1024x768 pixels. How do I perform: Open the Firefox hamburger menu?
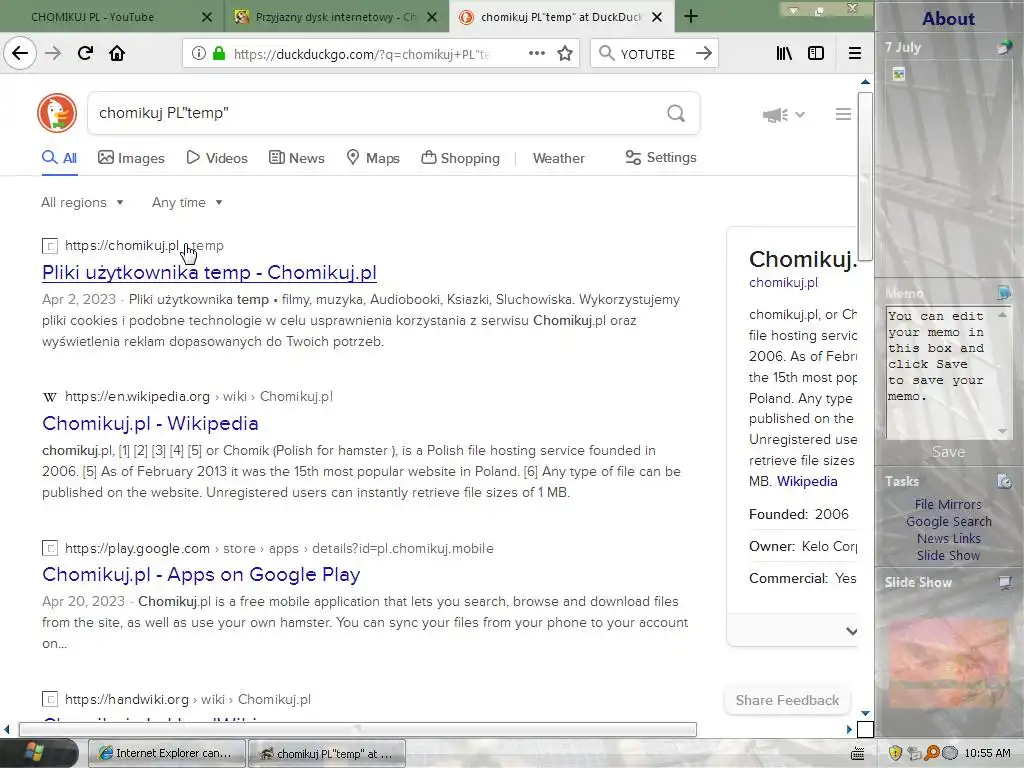tap(854, 54)
